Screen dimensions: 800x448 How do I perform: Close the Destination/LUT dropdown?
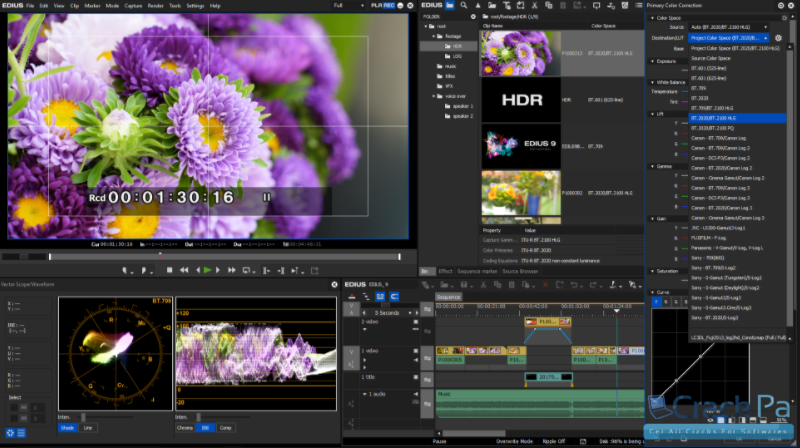729,38
